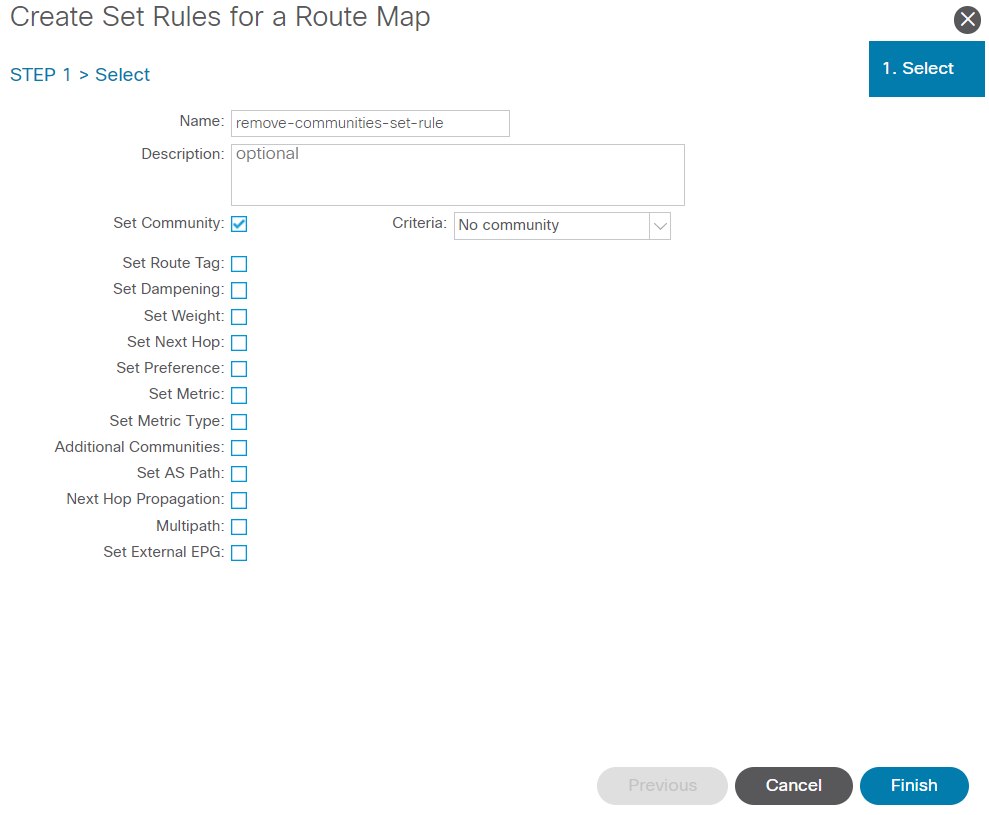Screen dimensions: 989x815
Task: Enable Next Hop Propagation checkbox
Action: click(x=239, y=500)
